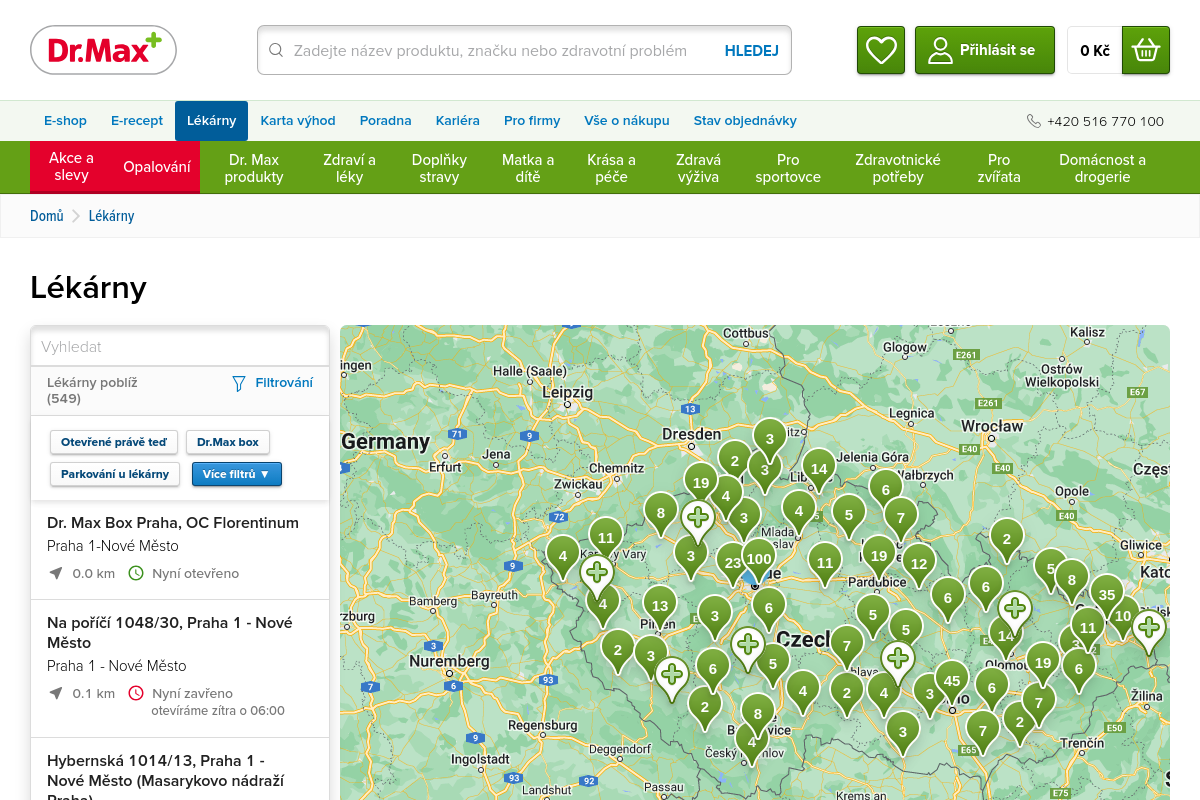Open the shopping basket icon

click(1145, 50)
